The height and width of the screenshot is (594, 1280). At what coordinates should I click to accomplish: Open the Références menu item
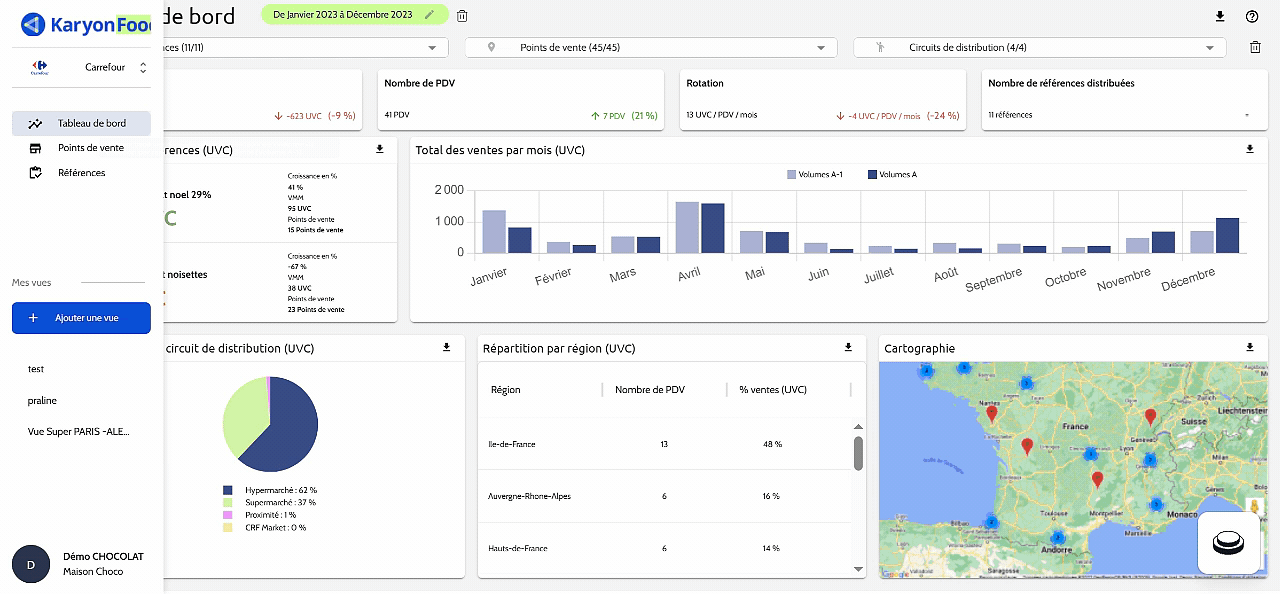[81, 173]
